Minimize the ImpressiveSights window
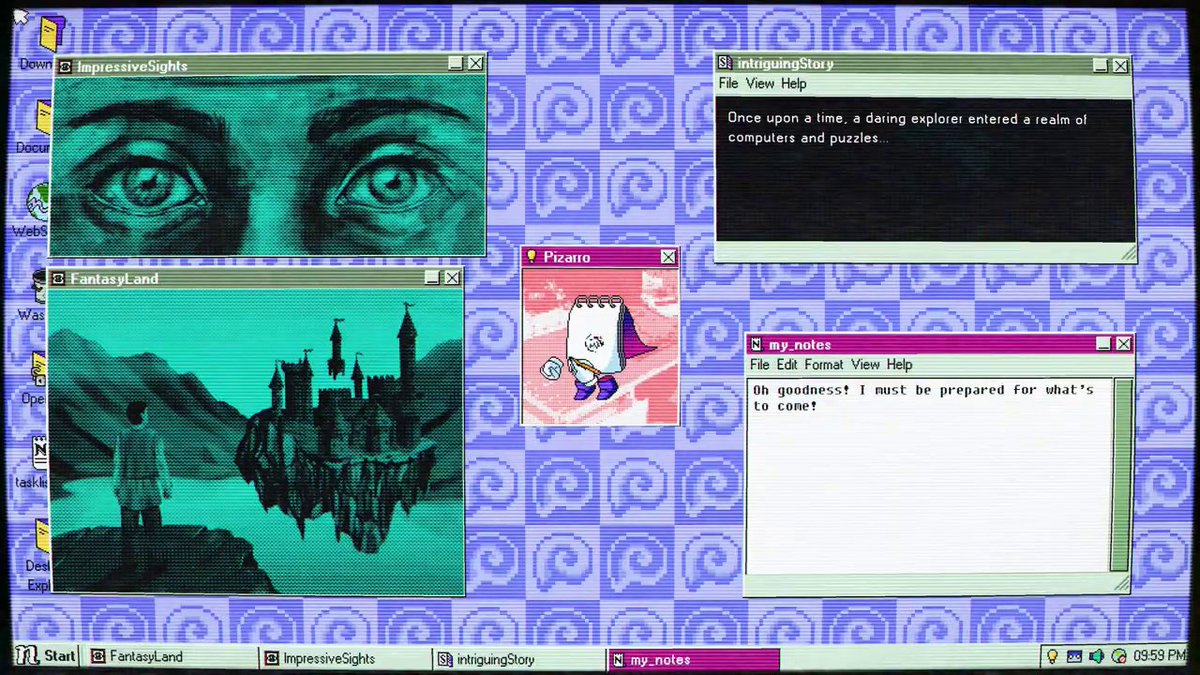This screenshot has width=1200, height=675. 456,63
